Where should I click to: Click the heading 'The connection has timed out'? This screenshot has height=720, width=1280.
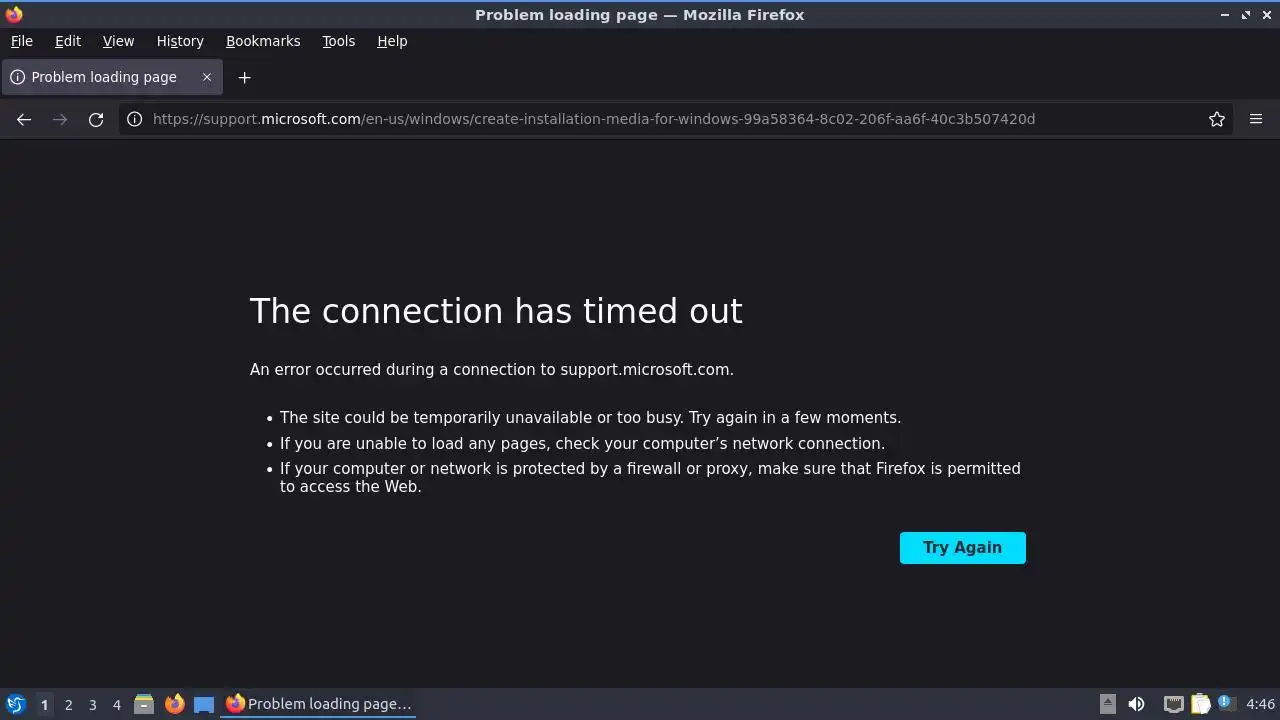[x=496, y=311]
